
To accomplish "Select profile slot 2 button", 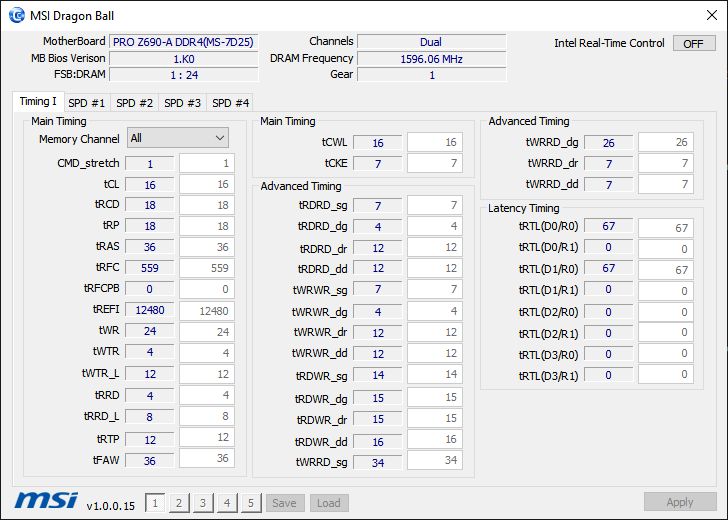I will (179, 503).
